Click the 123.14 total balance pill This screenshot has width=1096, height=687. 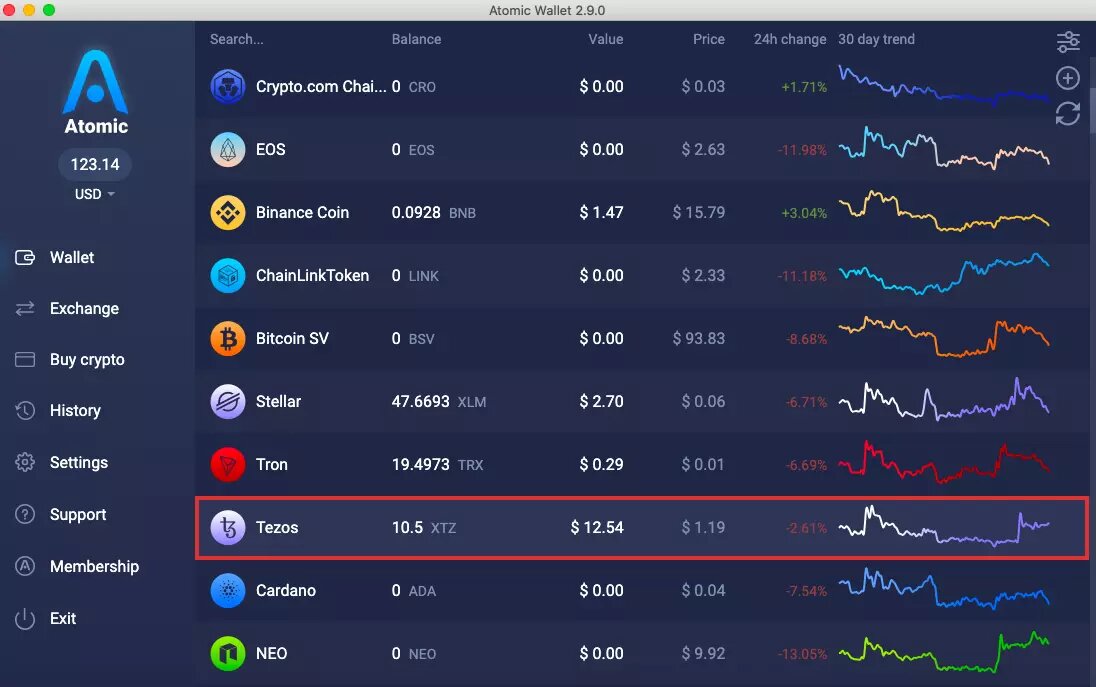pos(94,164)
